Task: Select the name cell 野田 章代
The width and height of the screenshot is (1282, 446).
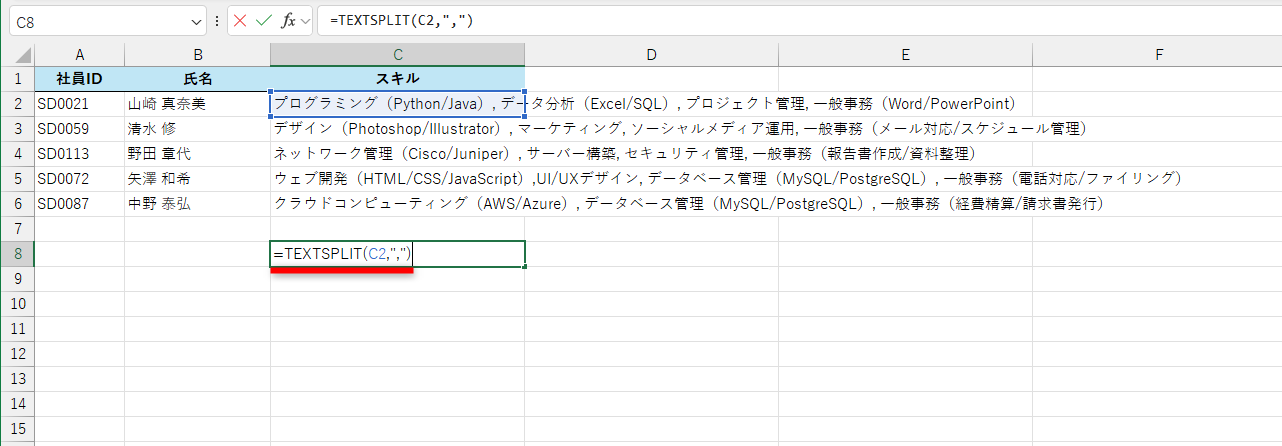Action: pyautogui.click(x=197, y=154)
